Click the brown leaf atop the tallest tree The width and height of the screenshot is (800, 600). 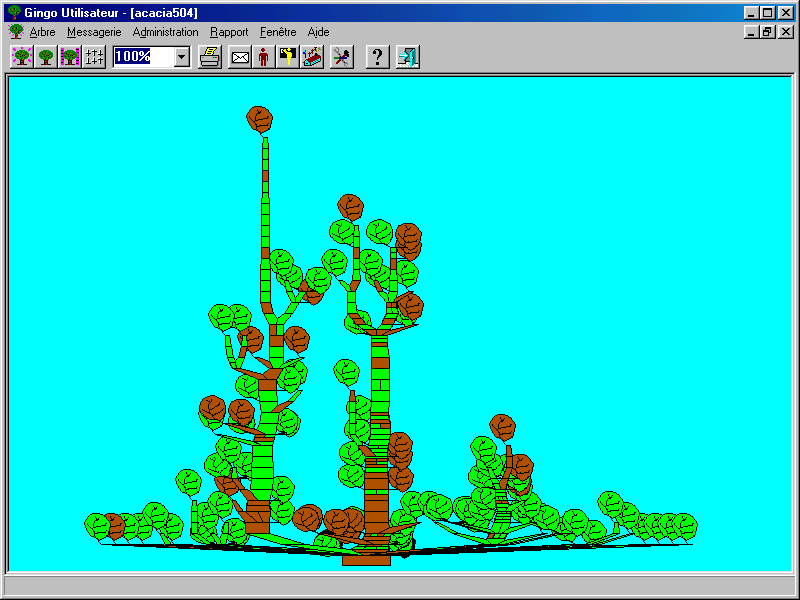point(260,119)
